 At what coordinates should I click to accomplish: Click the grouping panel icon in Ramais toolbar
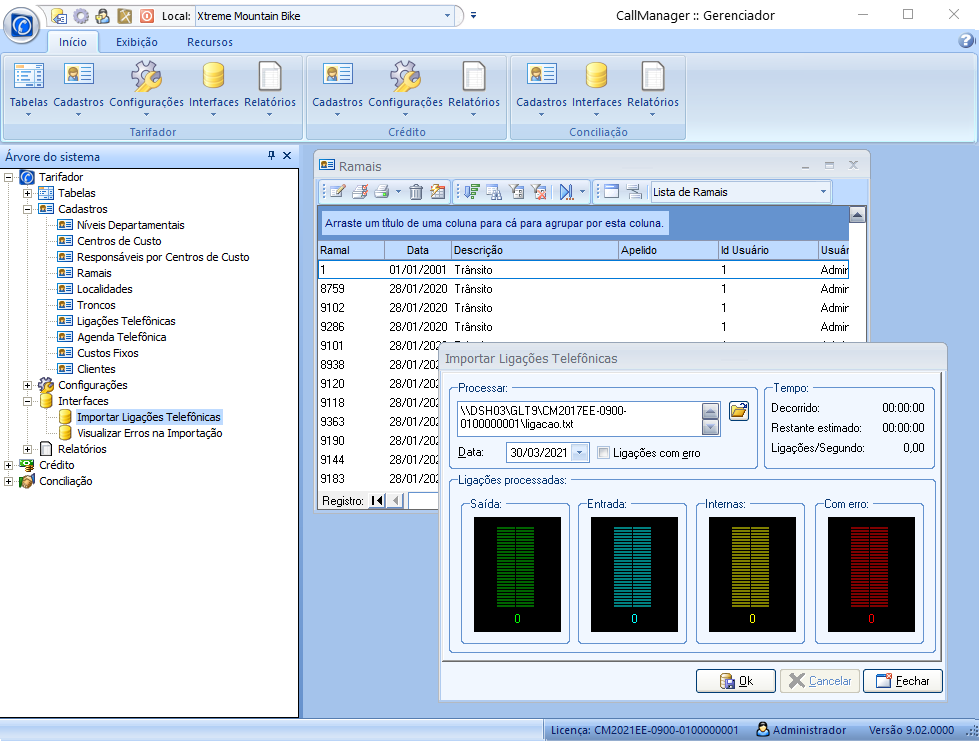click(x=634, y=192)
